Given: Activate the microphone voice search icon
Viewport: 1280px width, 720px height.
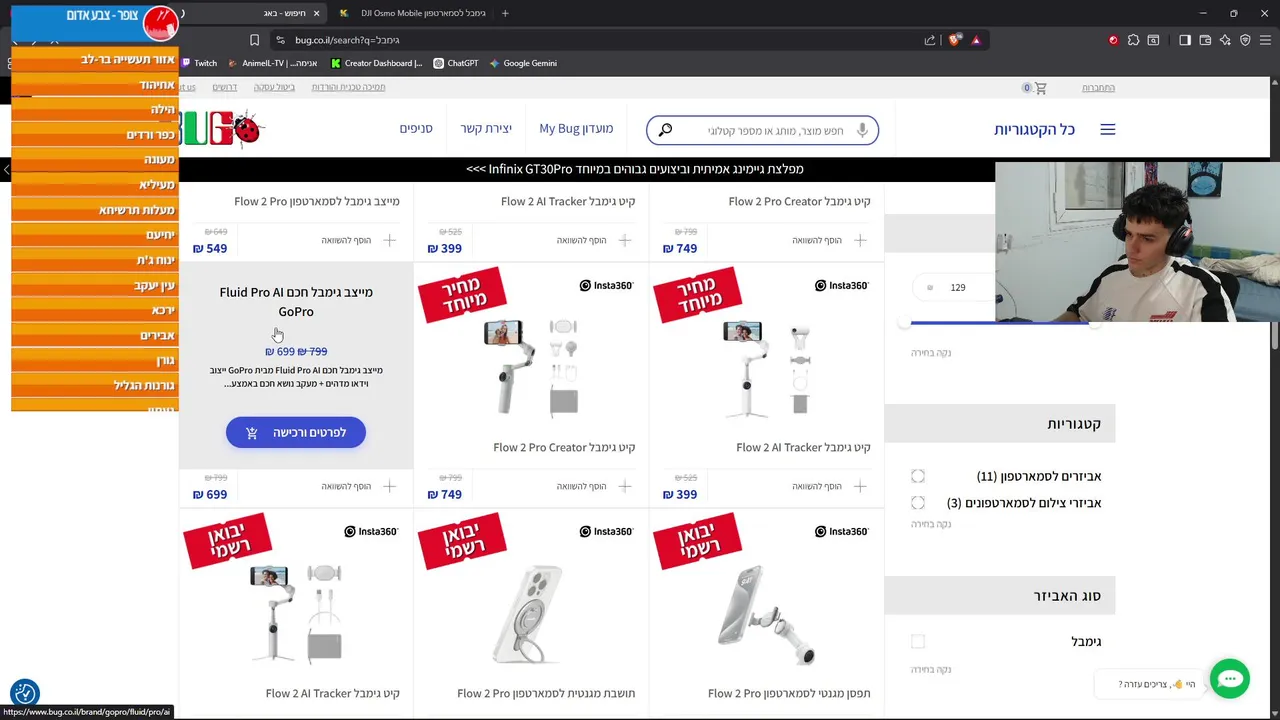Looking at the screenshot, I should [862, 130].
